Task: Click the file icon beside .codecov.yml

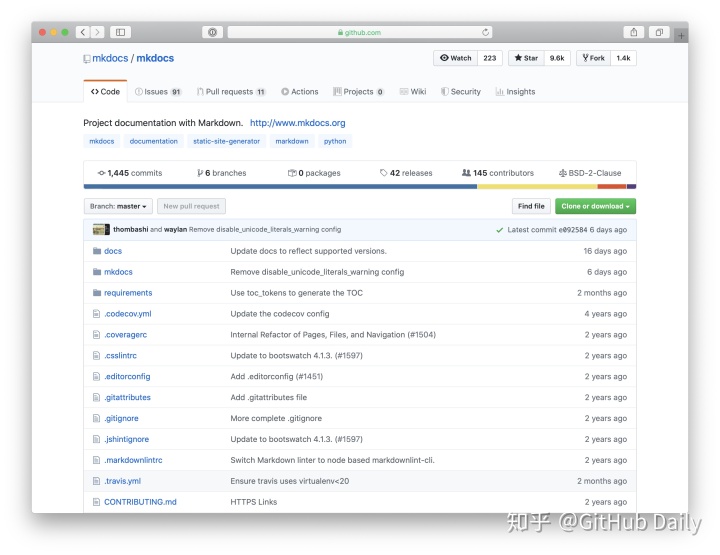Action: [x=96, y=314]
